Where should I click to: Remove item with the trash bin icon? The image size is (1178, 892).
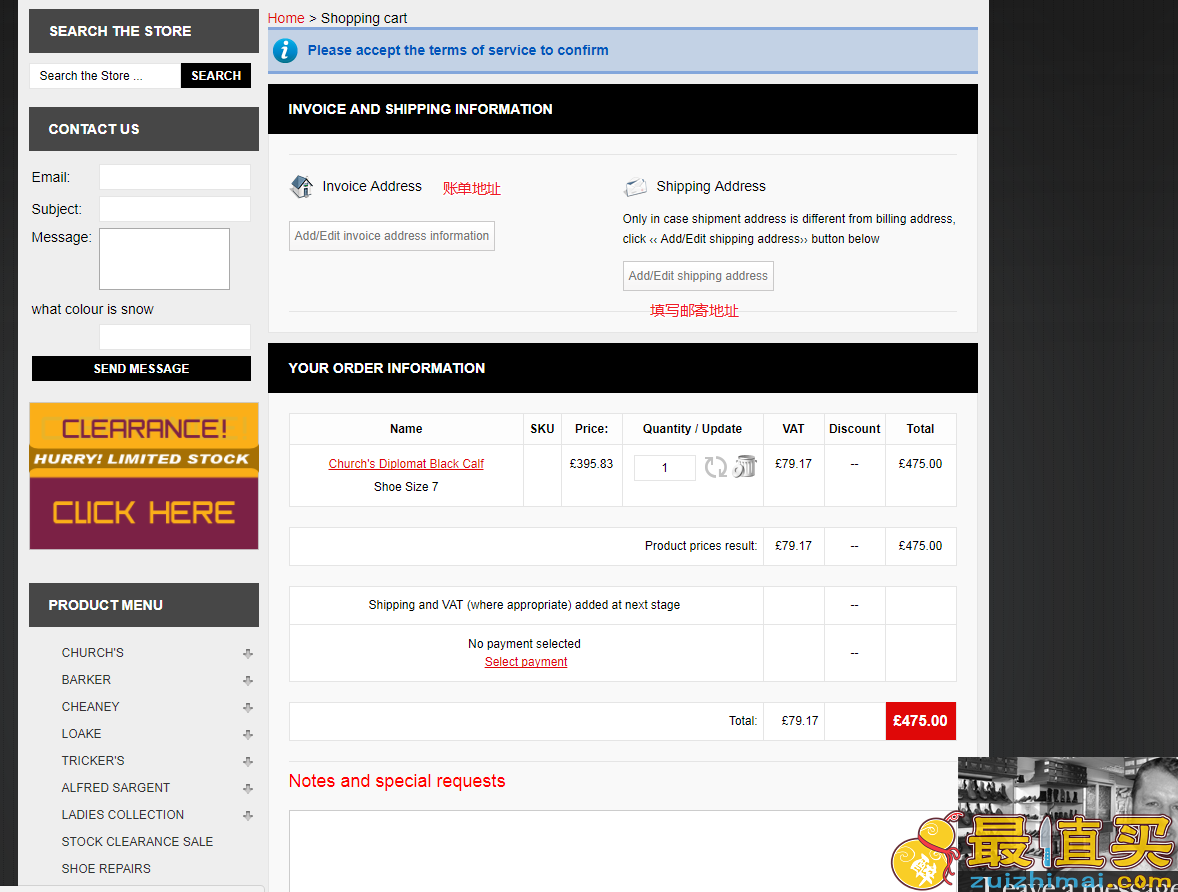(x=745, y=466)
